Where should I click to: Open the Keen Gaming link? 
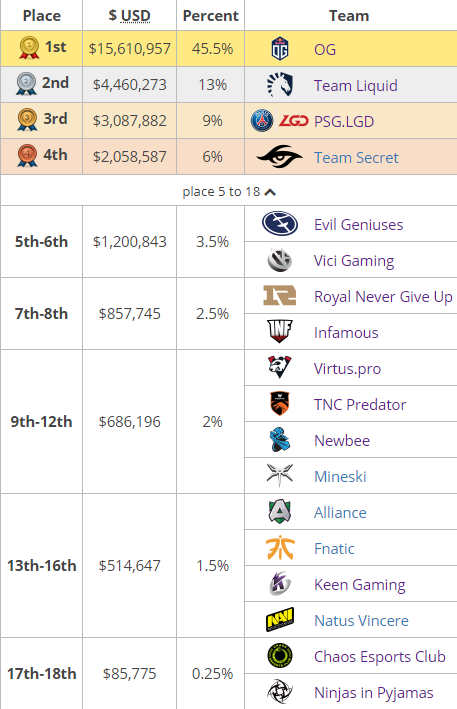click(360, 585)
